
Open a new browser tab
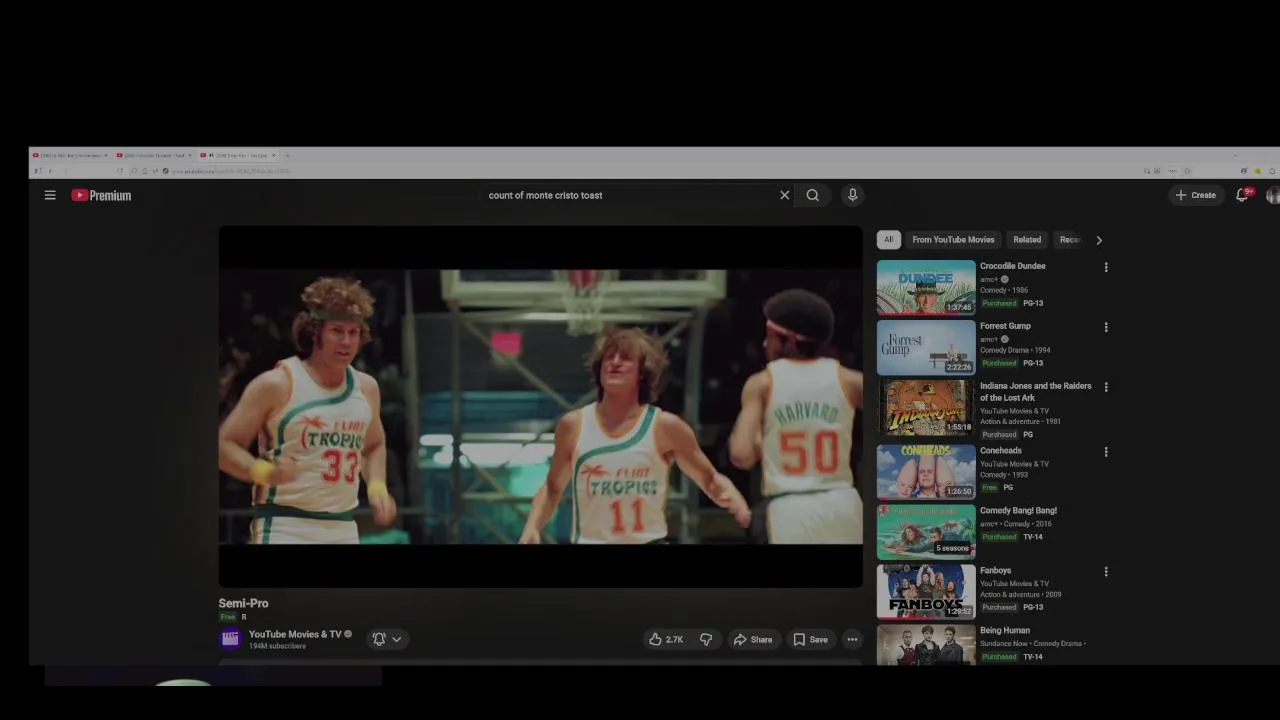click(x=287, y=155)
